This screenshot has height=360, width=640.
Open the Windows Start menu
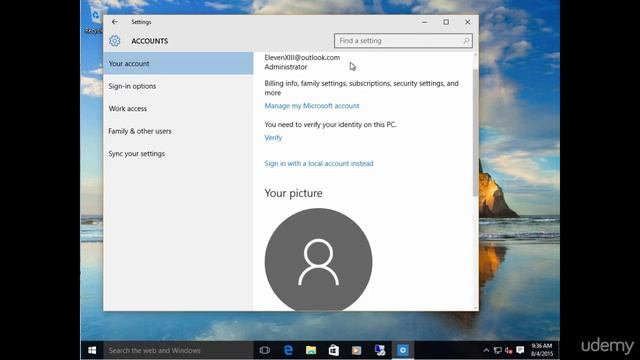(92, 350)
